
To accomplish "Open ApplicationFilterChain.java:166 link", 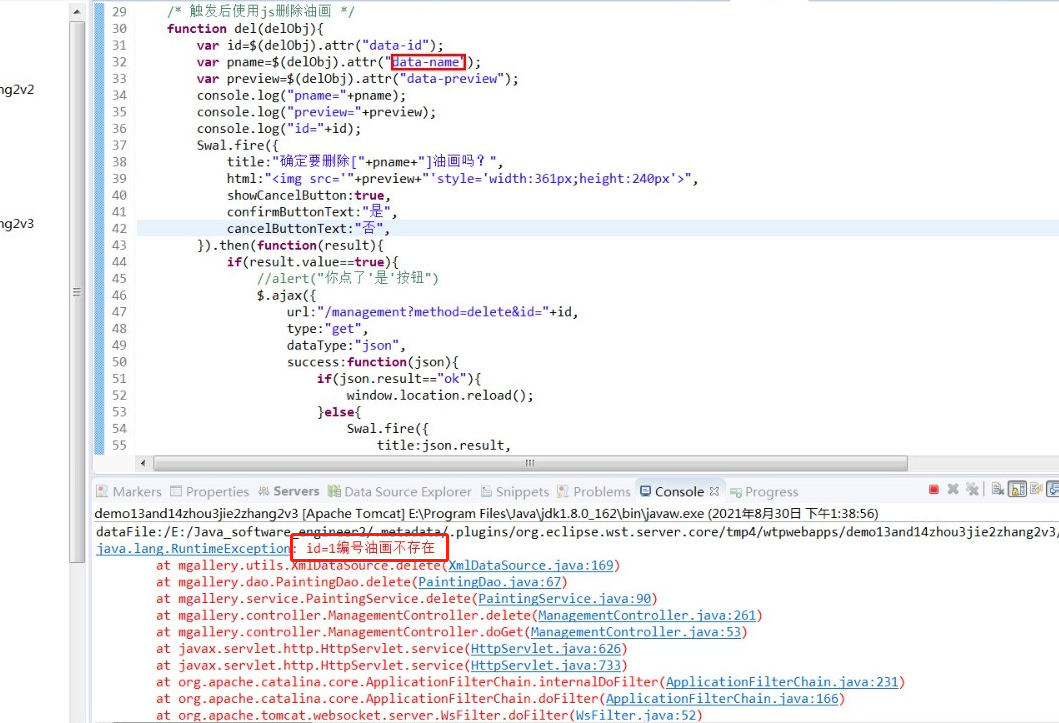I will (x=723, y=699).
